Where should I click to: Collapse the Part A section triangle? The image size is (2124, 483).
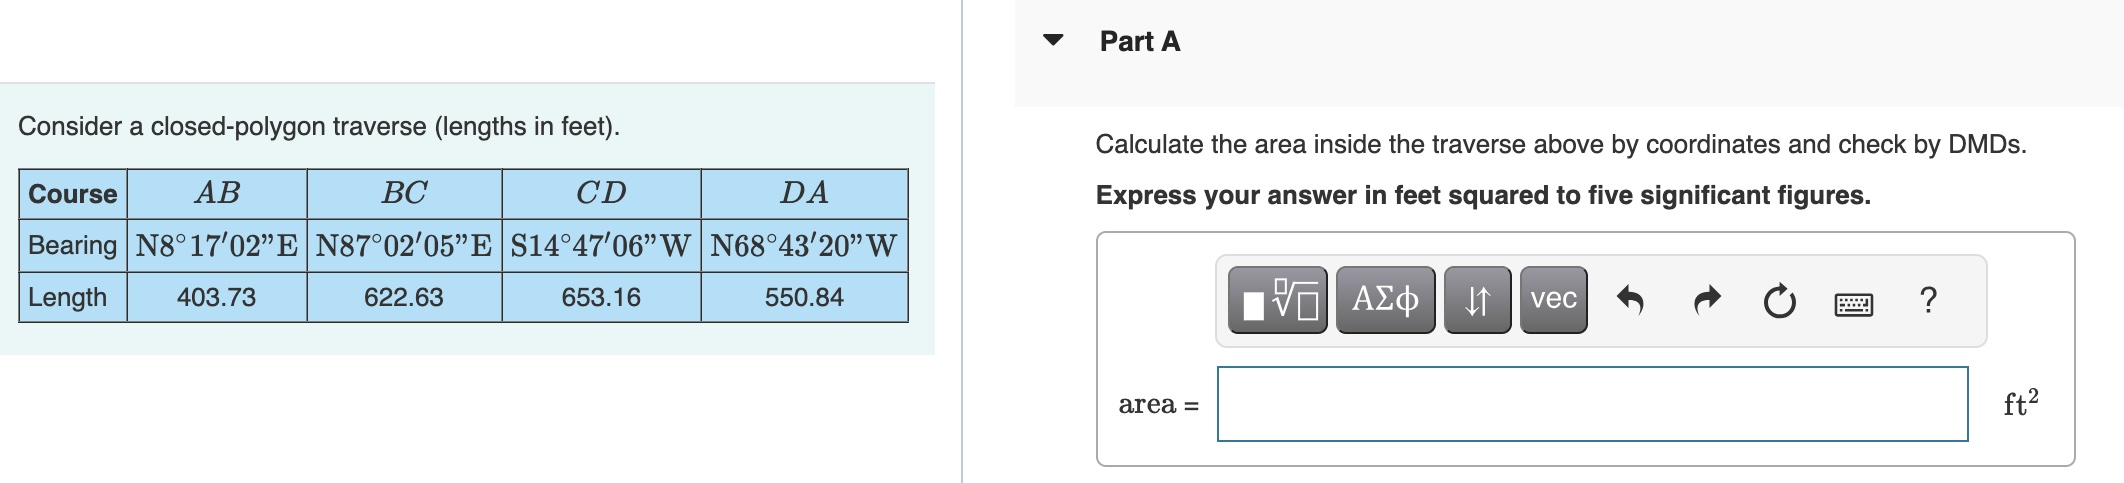click(1053, 41)
